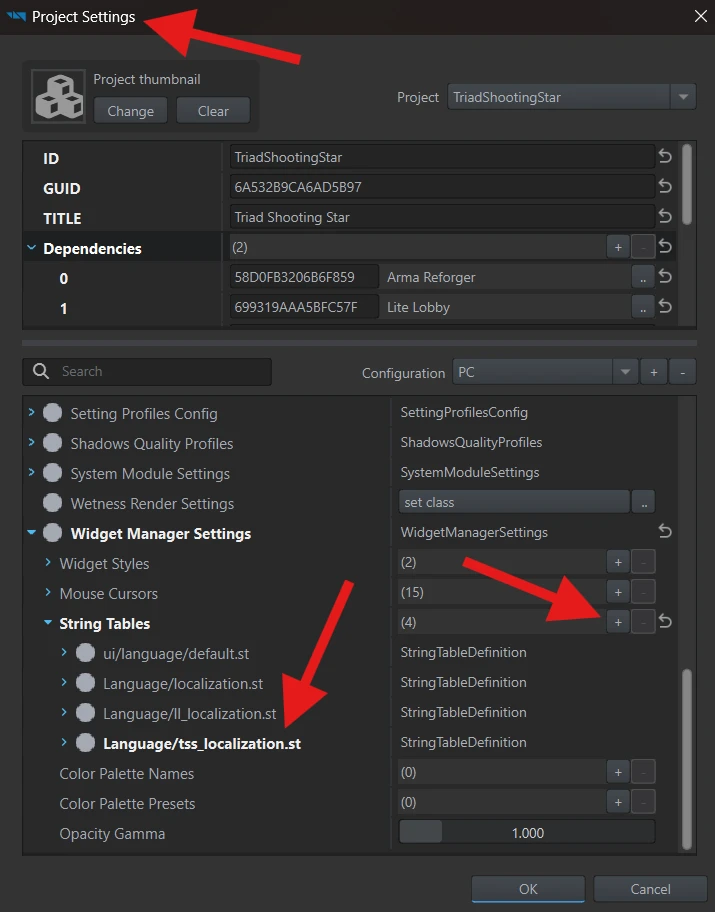Viewport: 715px width, 912px height.
Task: Open the Configuration PC dropdown
Action: [x=545, y=372]
